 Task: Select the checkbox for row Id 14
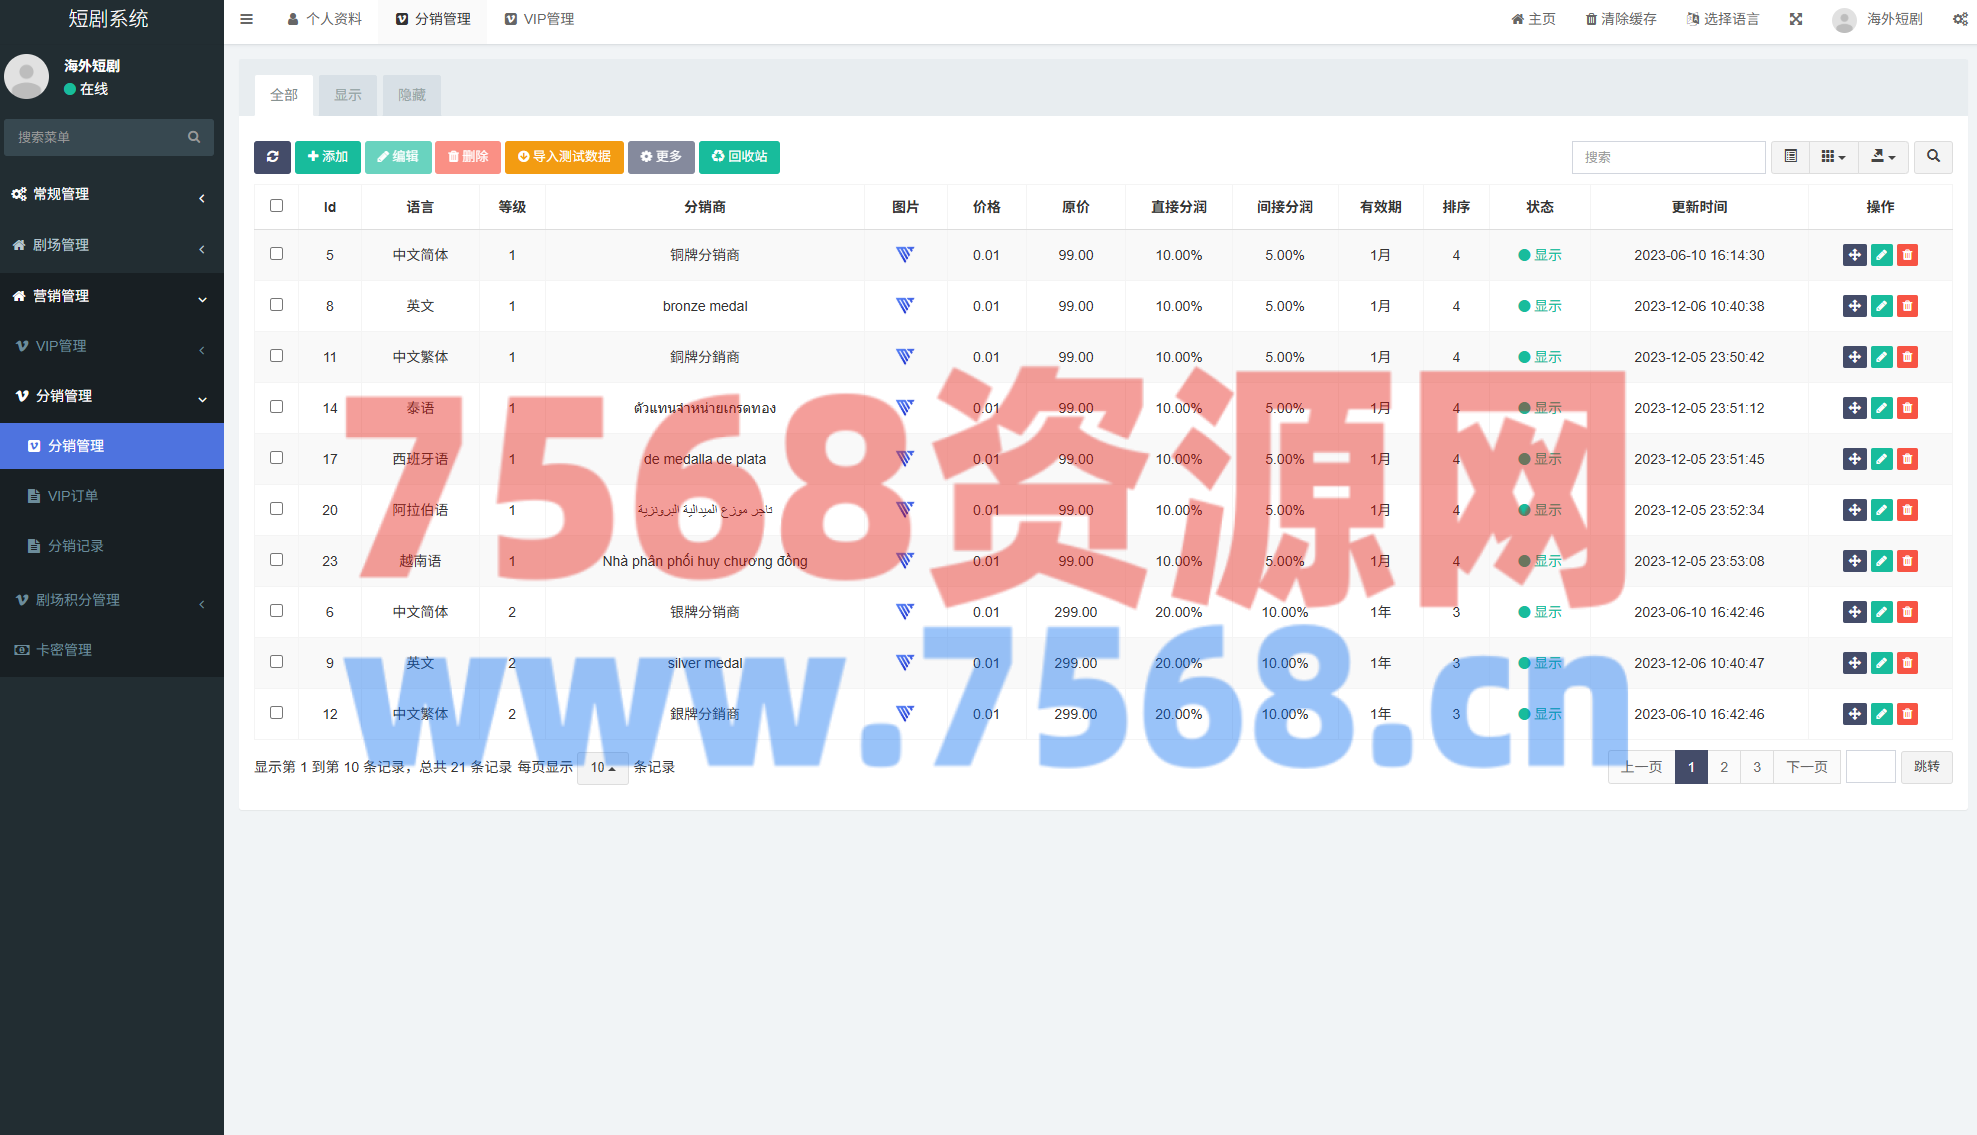click(x=277, y=407)
